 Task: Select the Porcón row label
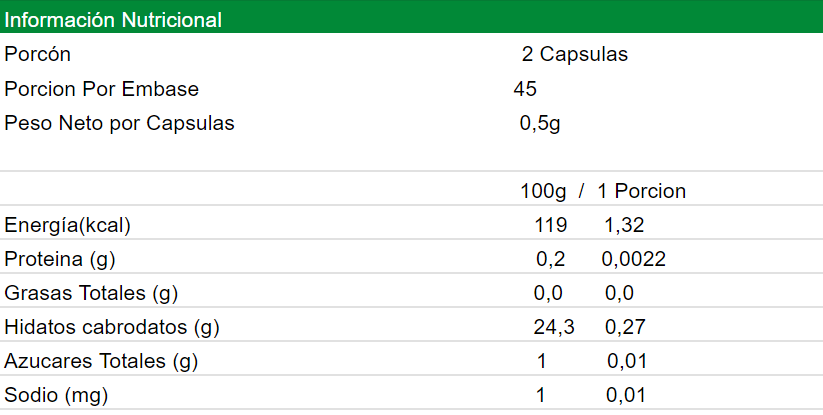[x=38, y=55]
